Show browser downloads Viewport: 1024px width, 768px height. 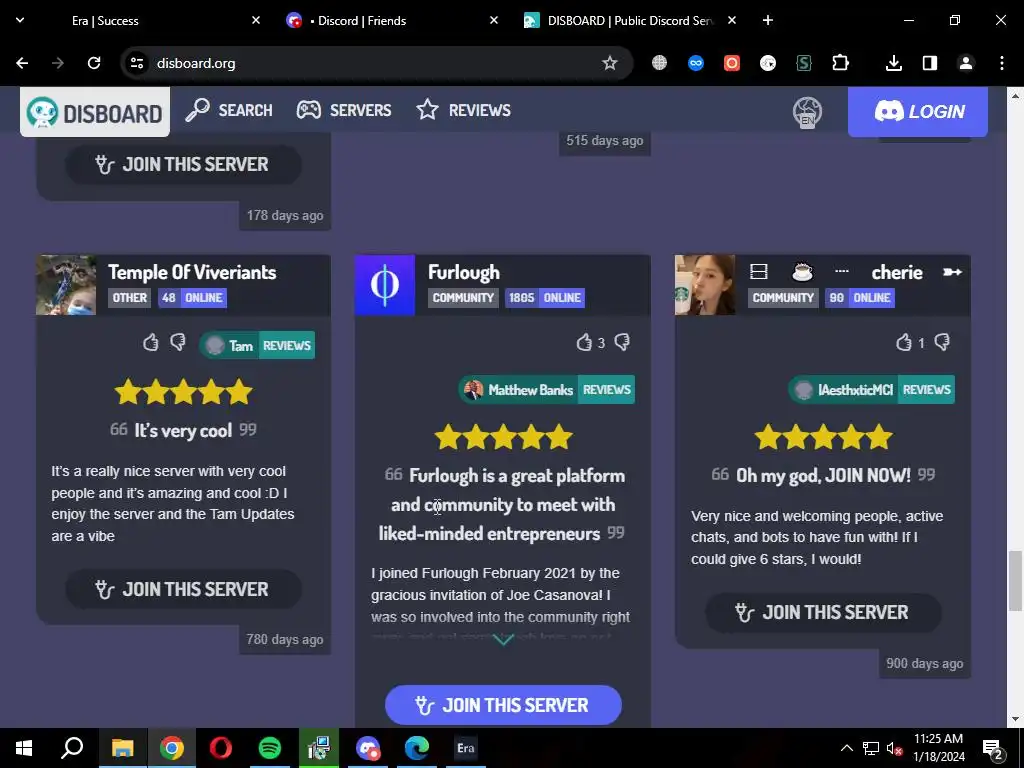coord(893,63)
